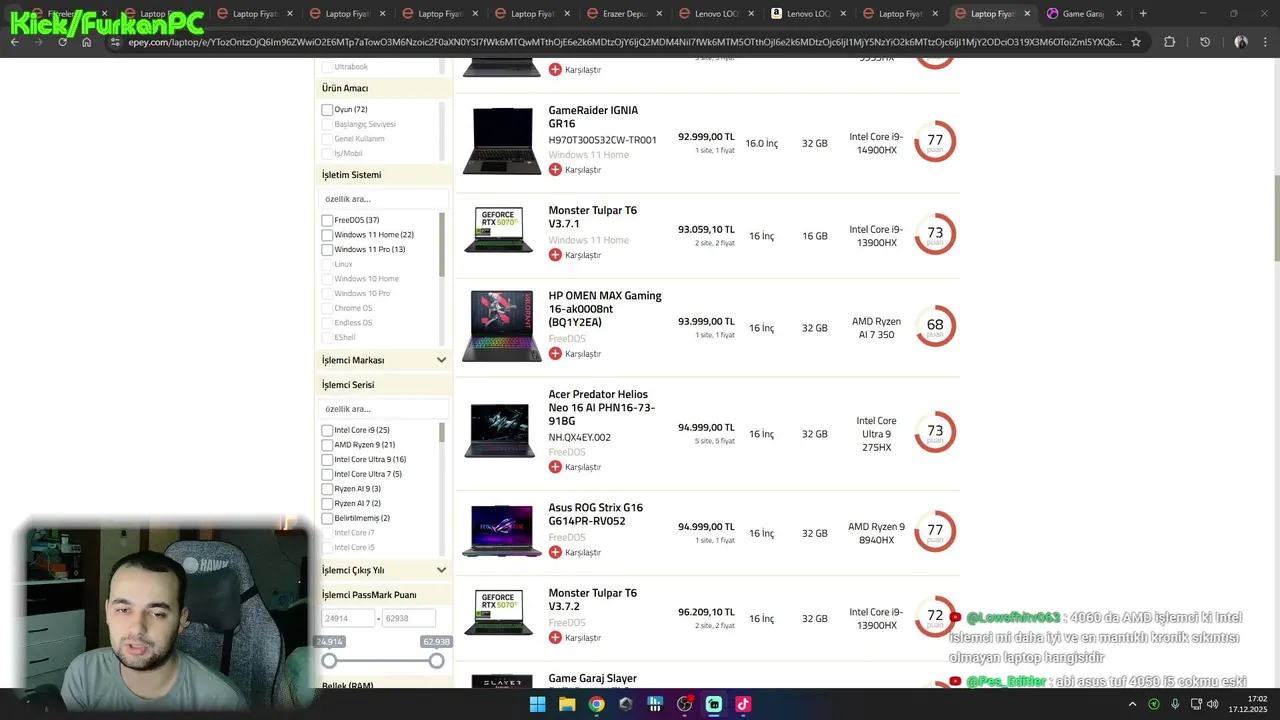
Task: Click the İşlemci Serisi özellik ara search field
Action: coord(384,409)
